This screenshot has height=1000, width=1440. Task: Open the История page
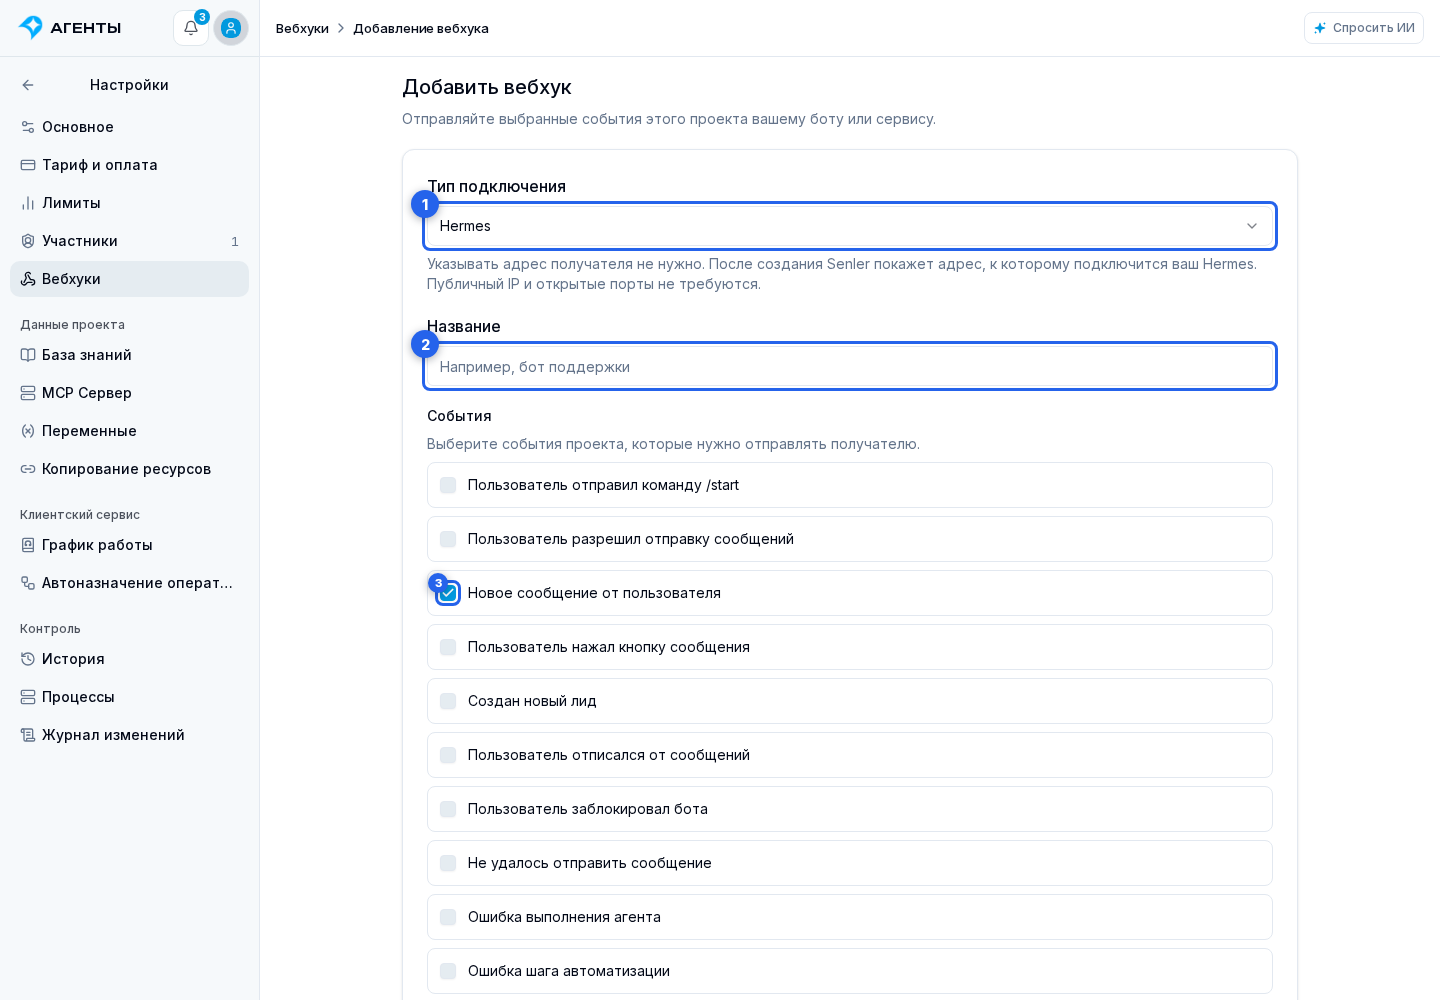click(129, 659)
